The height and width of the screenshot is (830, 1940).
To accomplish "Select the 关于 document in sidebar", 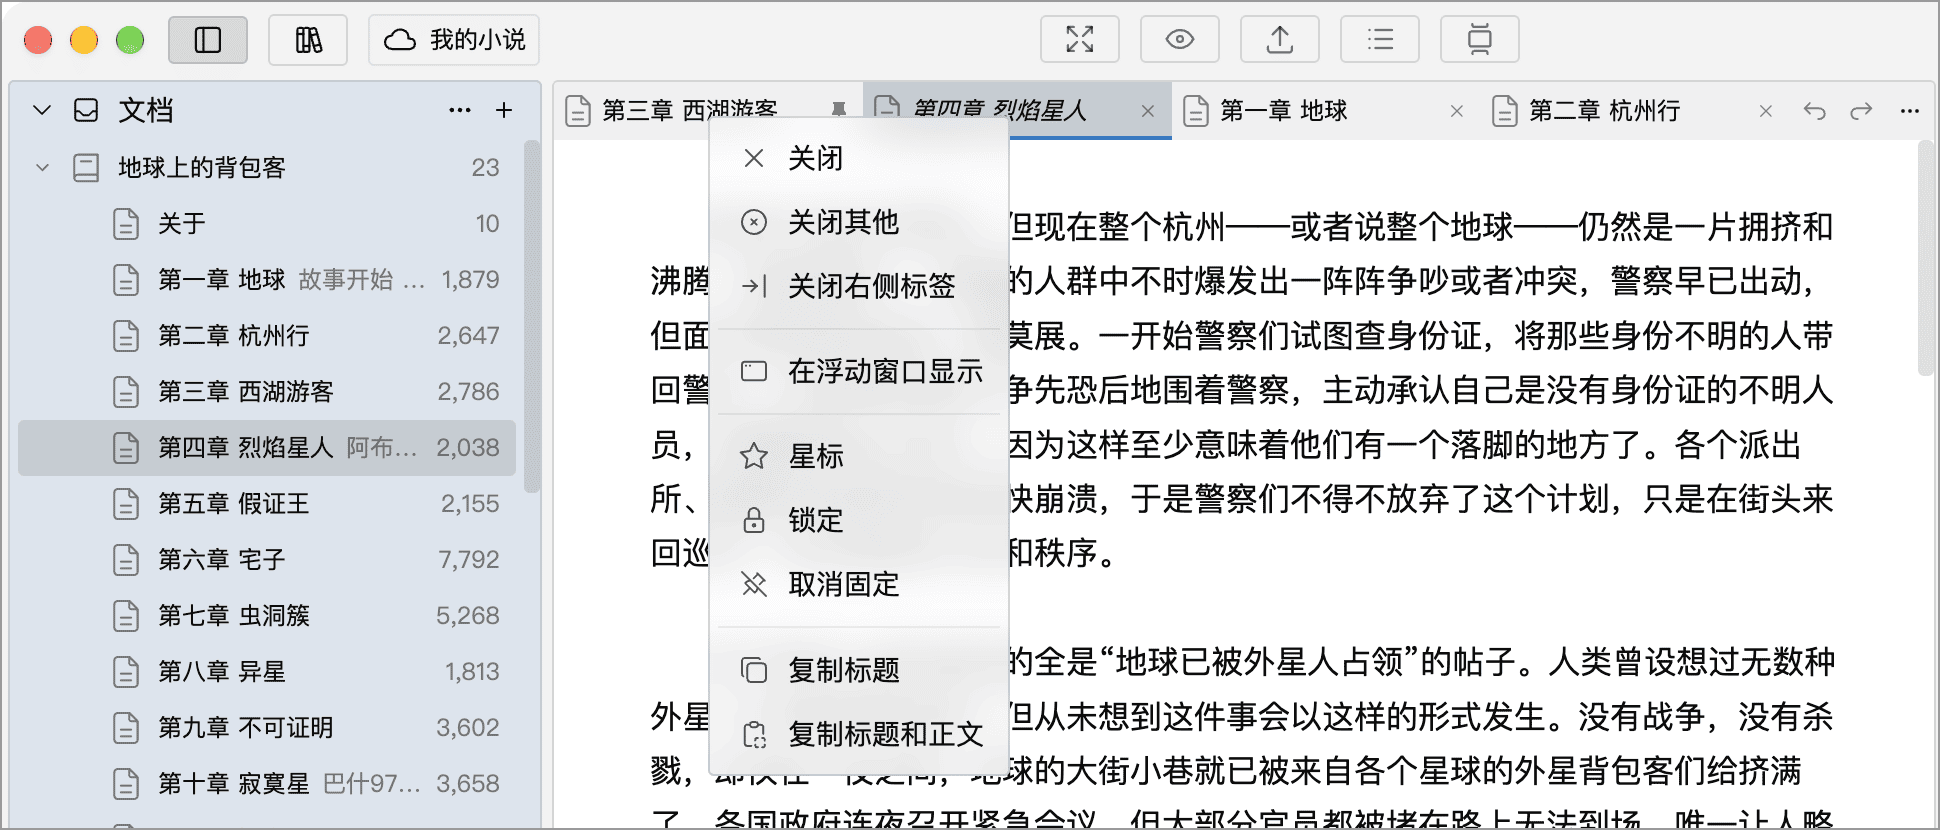I will 267,223.
